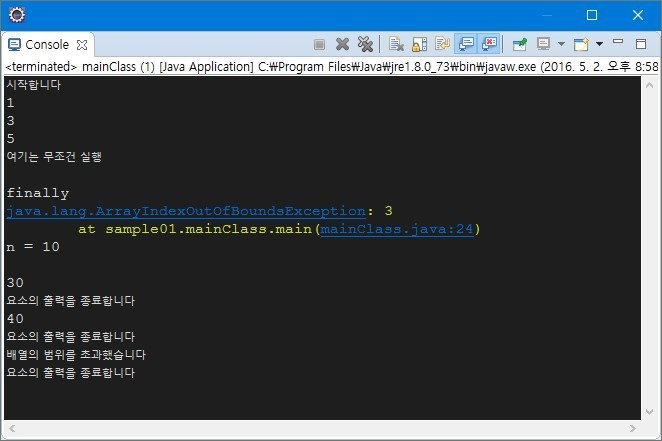Image resolution: width=662 pixels, height=441 pixels.
Task: Click the Eclipse icon in the title bar
Action: tap(17, 15)
